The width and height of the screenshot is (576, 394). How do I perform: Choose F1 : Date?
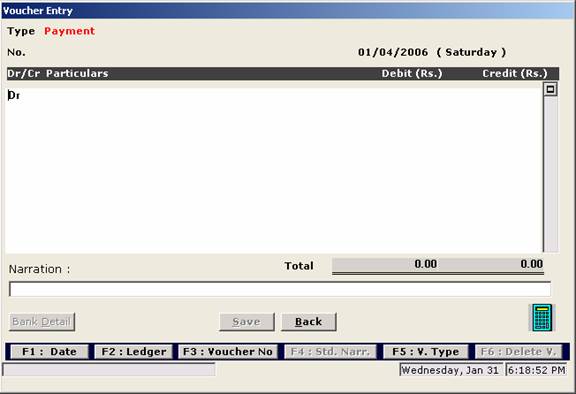point(49,352)
